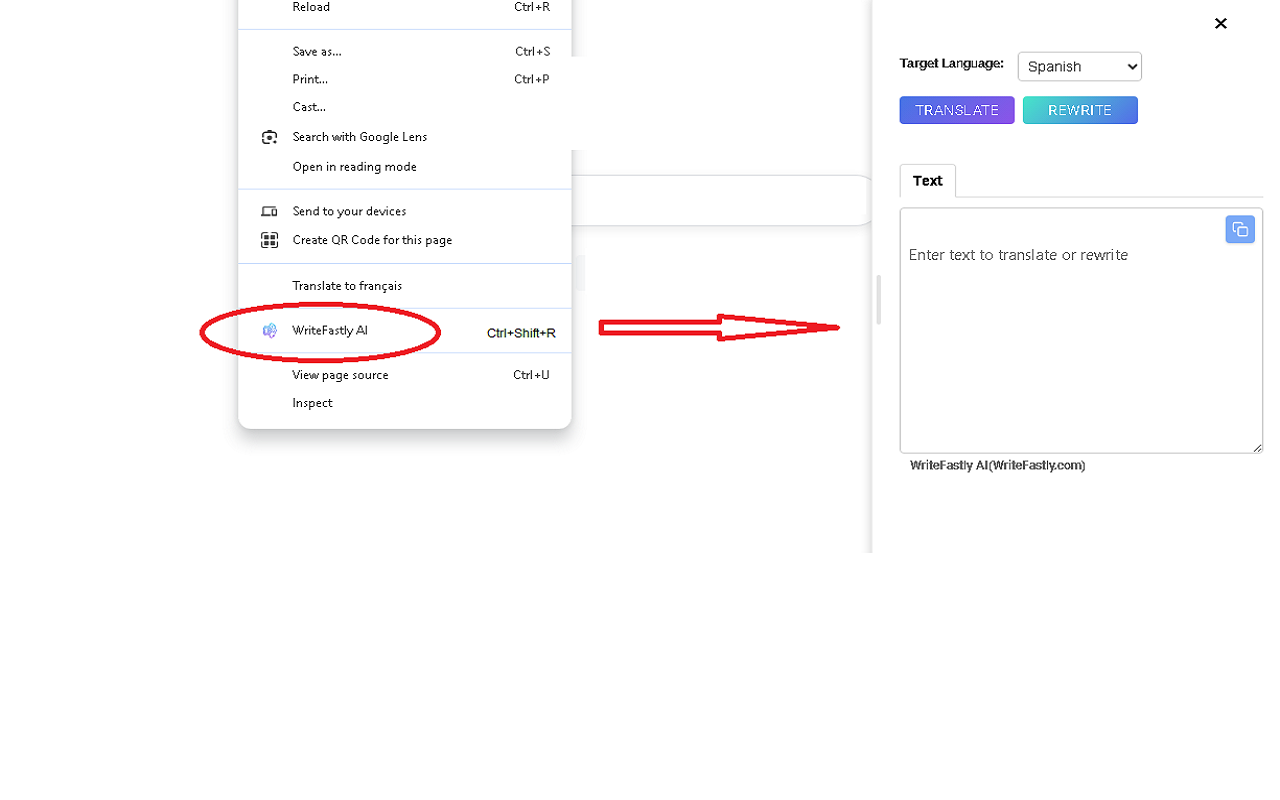The width and height of the screenshot is (1280, 800).
Task: Open the Target Language dropdown
Action: [x=1079, y=66]
